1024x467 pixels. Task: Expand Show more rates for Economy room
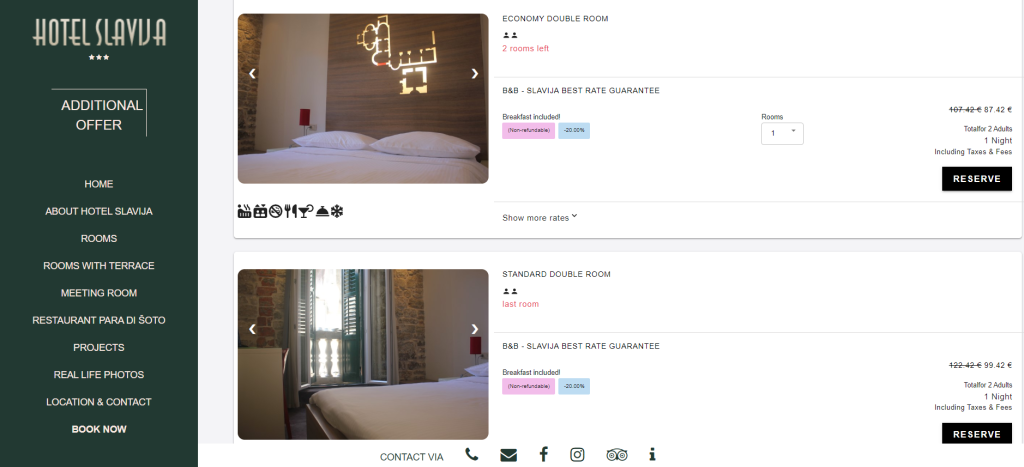tap(539, 217)
